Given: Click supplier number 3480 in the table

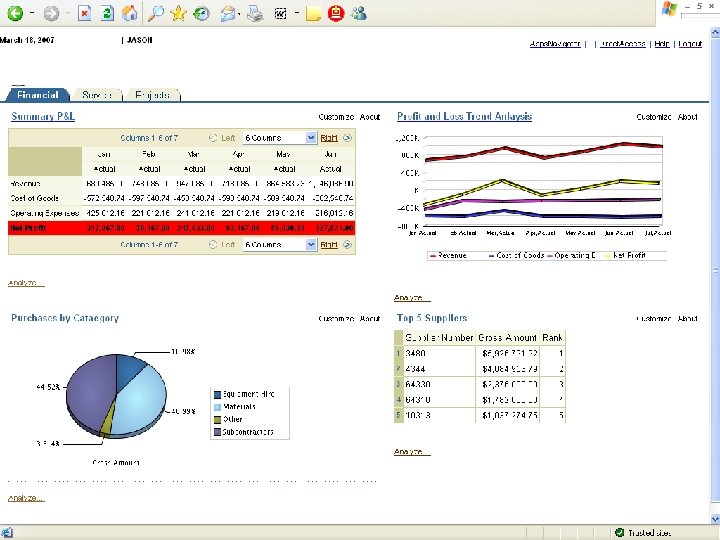Looking at the screenshot, I should 416,354.
